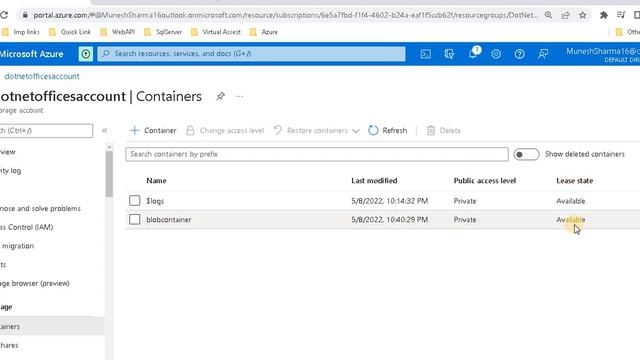Reload the browser page
Viewport: 640px width, 360px height.
point(4,15)
